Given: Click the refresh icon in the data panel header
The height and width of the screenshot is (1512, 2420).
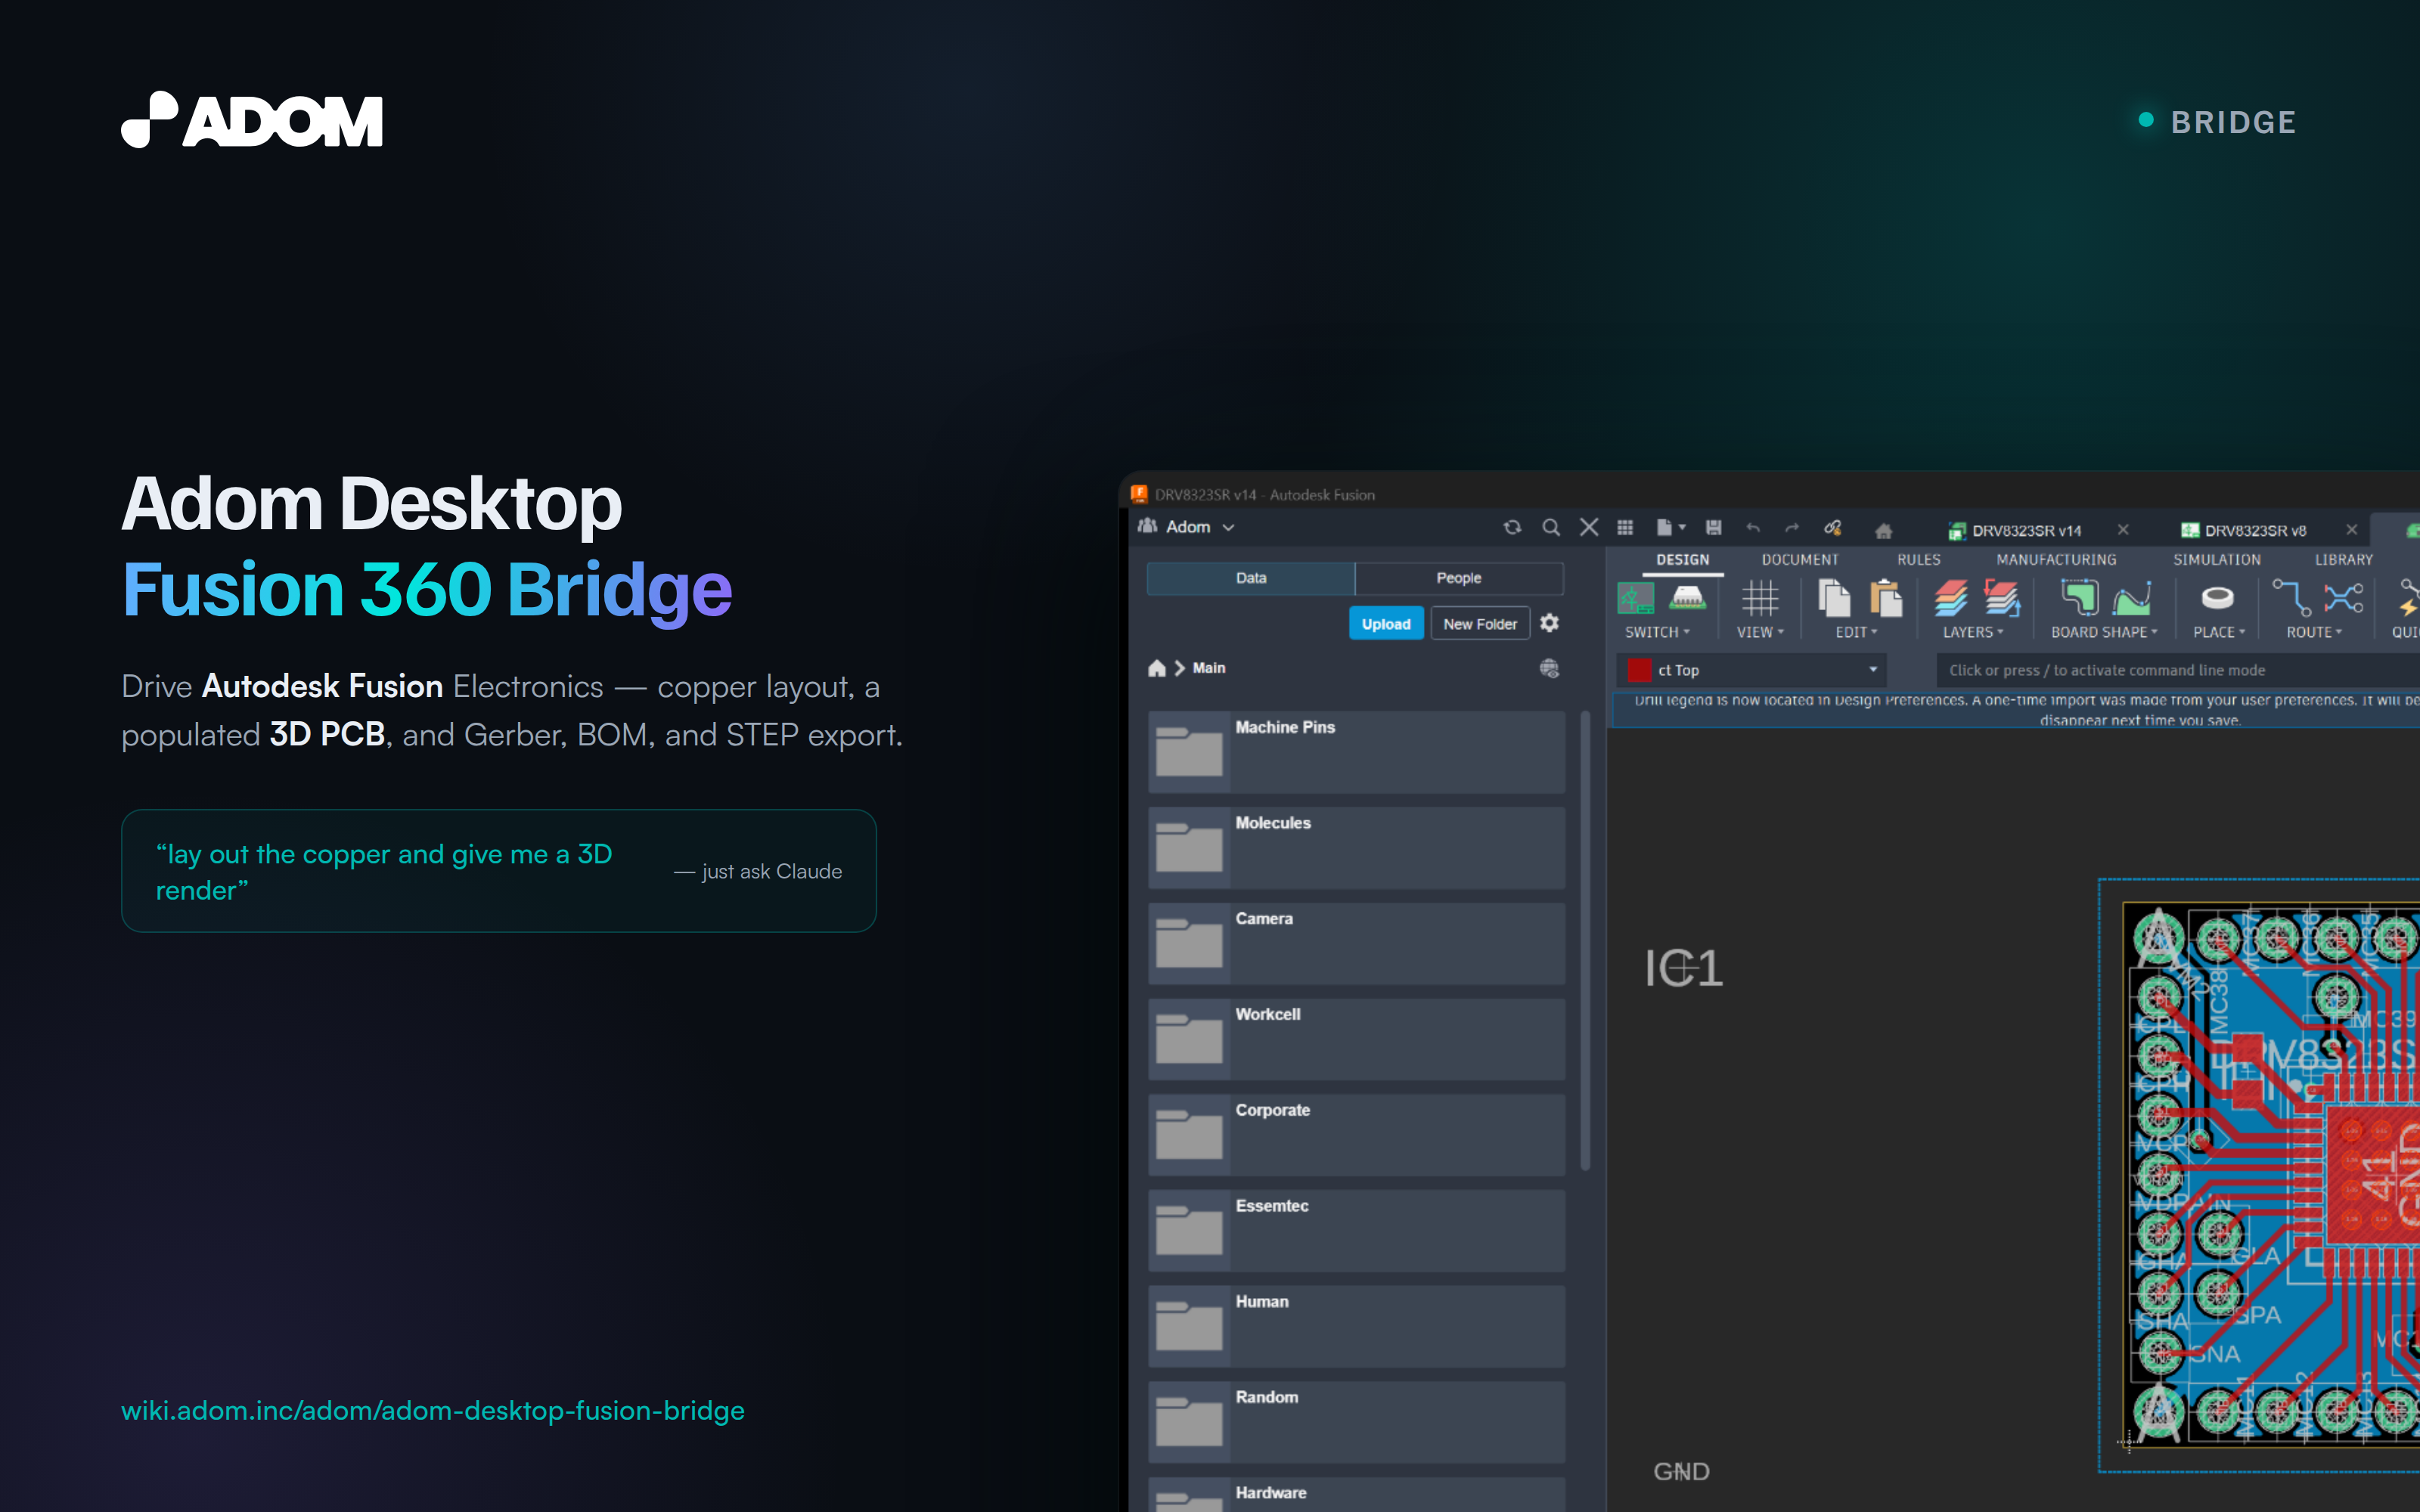Looking at the screenshot, I should pos(1512,527).
